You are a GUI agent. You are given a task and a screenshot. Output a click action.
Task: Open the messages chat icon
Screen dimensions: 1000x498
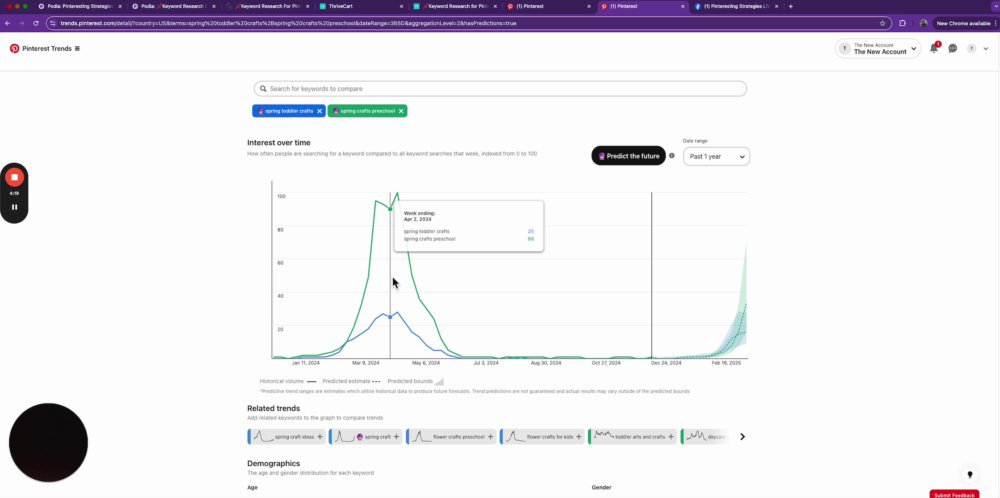pyautogui.click(x=952, y=48)
